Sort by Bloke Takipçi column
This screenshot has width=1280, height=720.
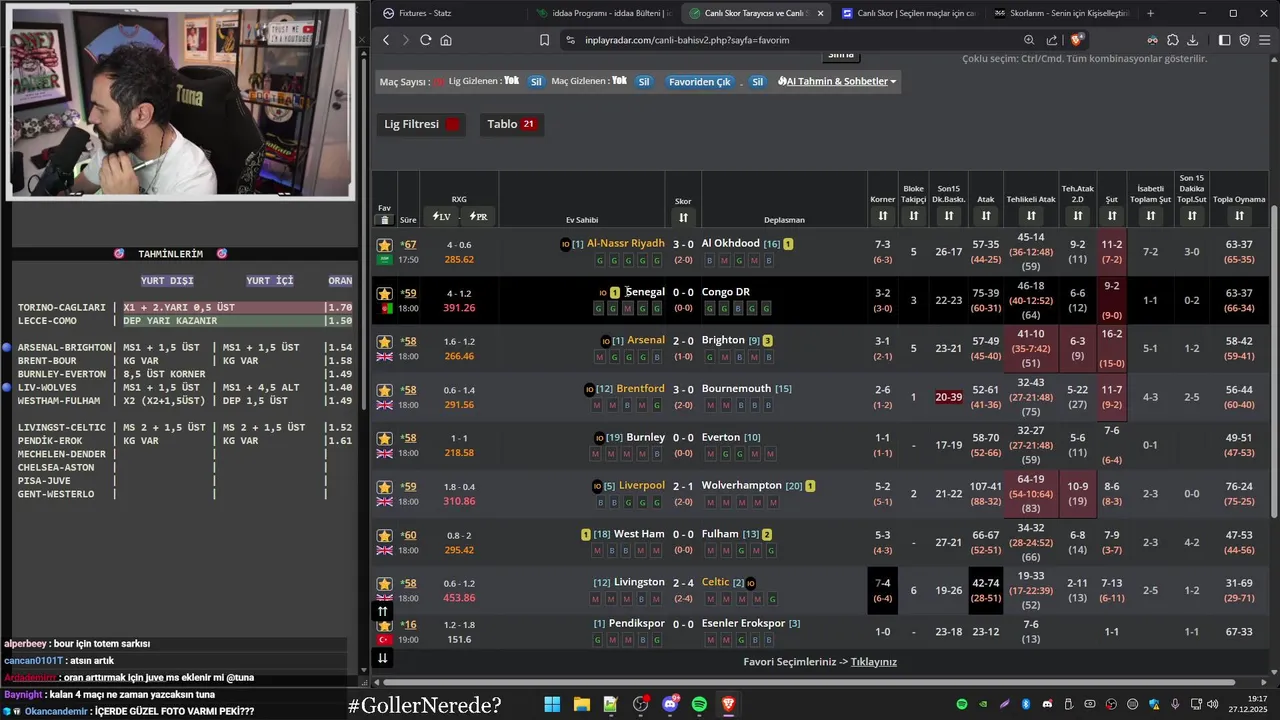pyautogui.click(x=913, y=216)
